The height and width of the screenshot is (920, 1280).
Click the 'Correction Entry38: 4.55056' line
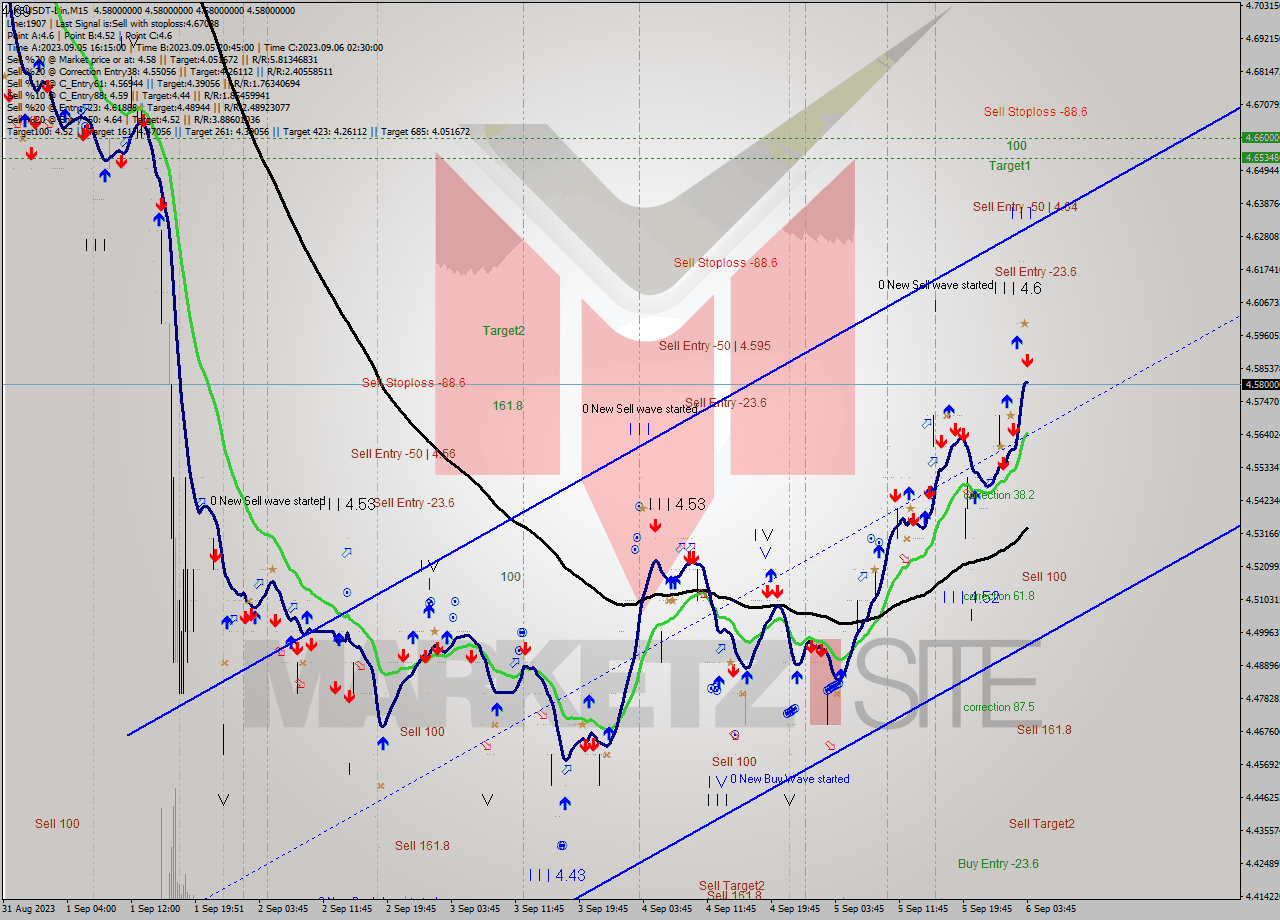click(x=170, y=72)
